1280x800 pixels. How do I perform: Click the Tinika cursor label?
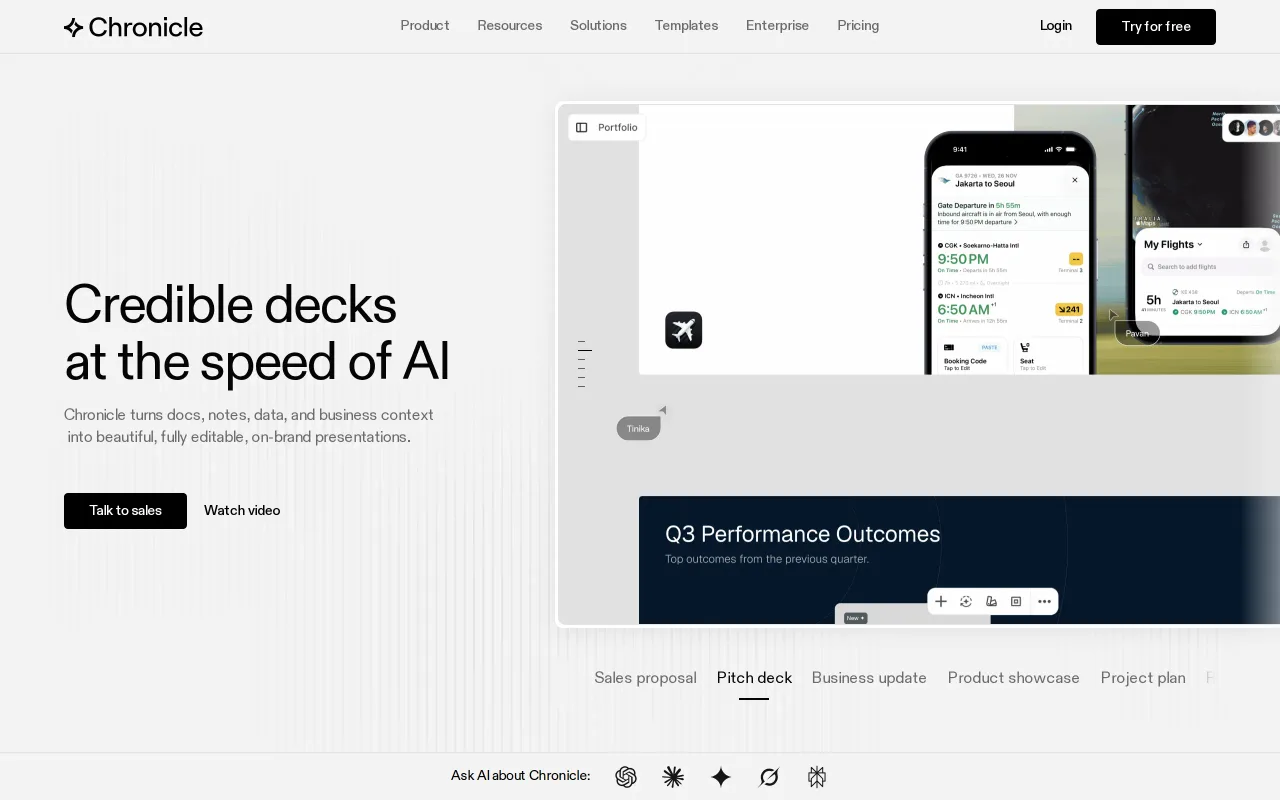click(x=638, y=429)
